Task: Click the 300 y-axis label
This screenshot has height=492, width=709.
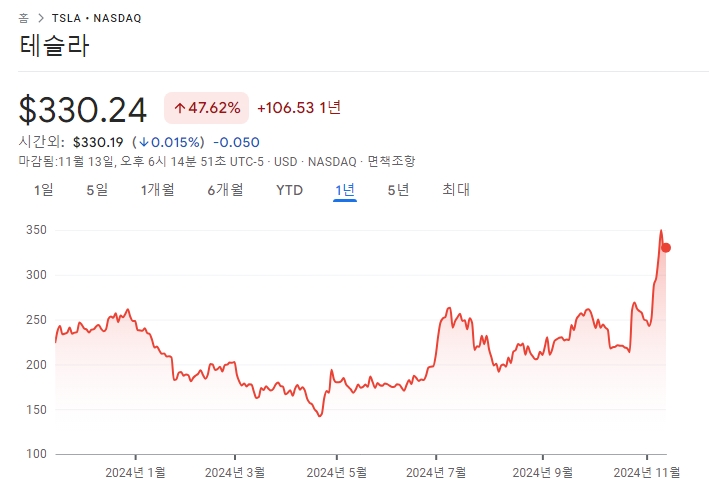Action: (x=36, y=275)
